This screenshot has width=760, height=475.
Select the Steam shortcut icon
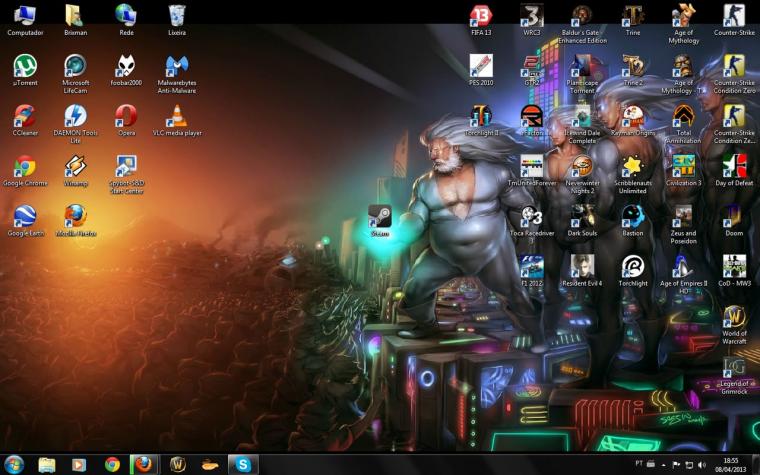click(380, 221)
